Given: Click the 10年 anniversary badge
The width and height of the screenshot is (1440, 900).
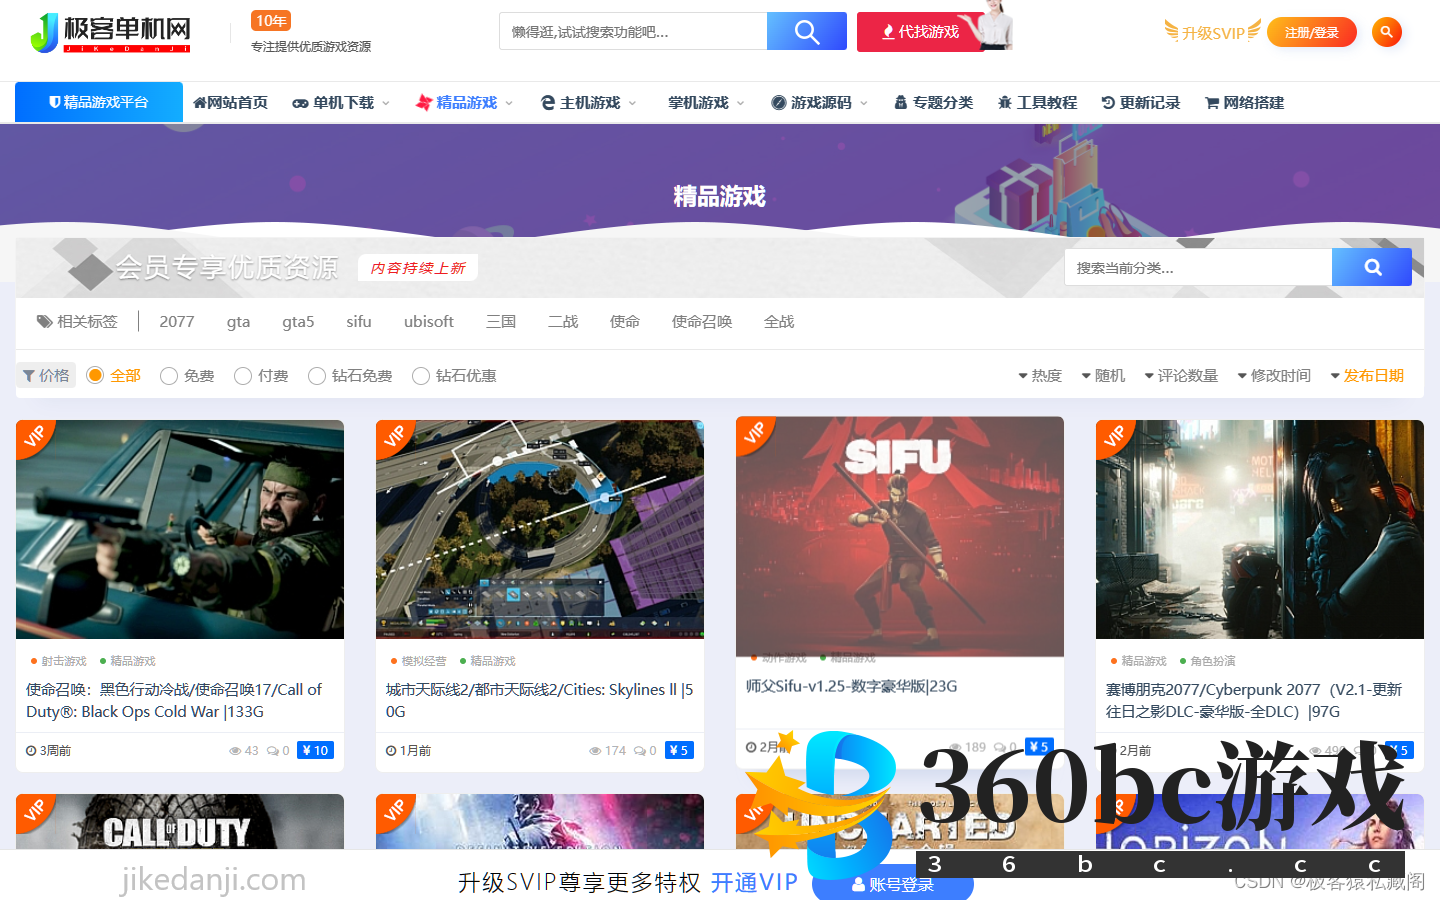Looking at the screenshot, I should coord(271,21).
